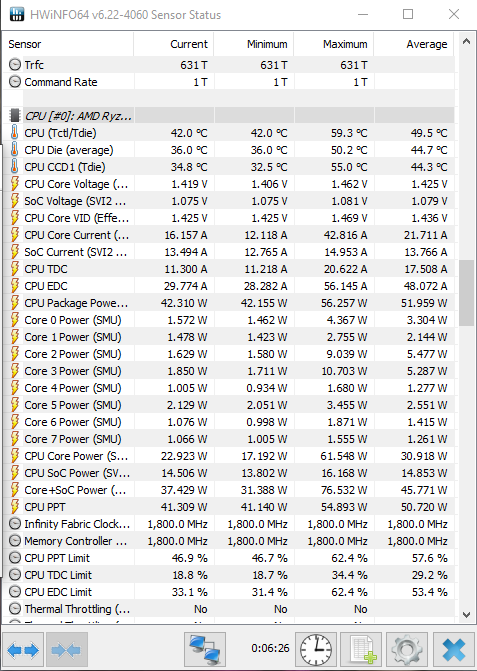Click the lightning icon beside CPU PPT

[15, 507]
